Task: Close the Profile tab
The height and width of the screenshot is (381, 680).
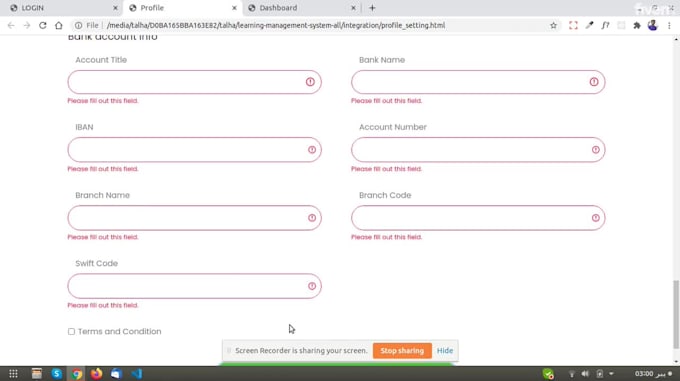Action: click(x=234, y=8)
